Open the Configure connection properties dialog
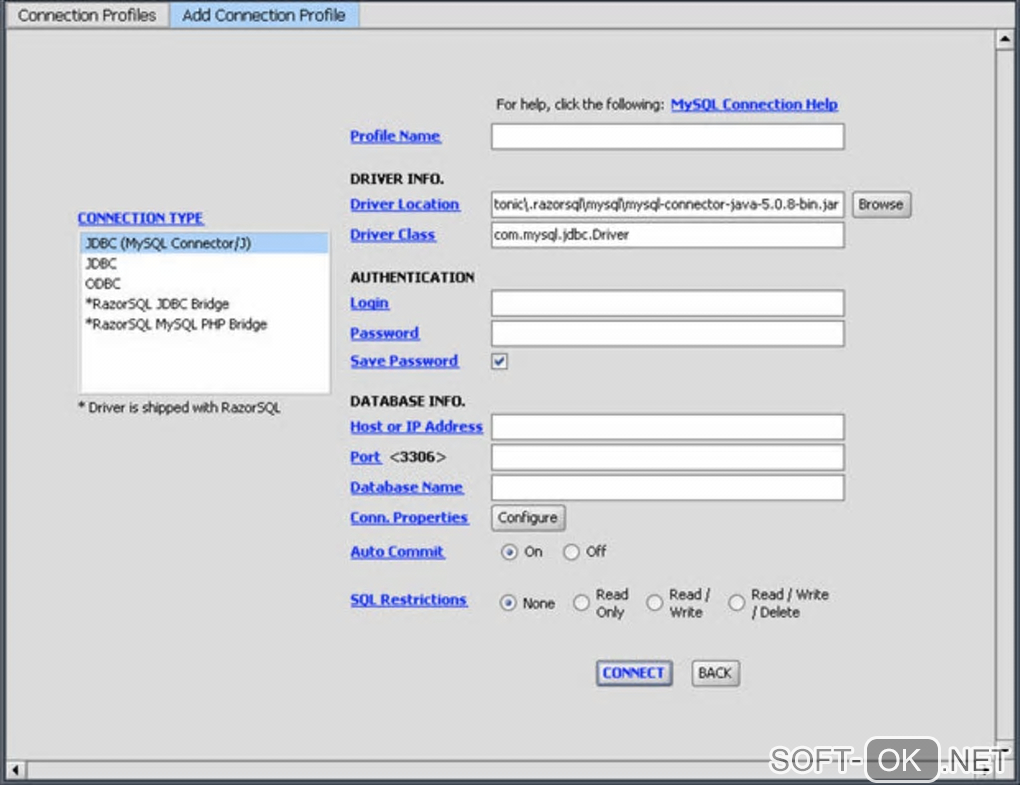Viewport: 1020px width, 785px height. (528, 518)
